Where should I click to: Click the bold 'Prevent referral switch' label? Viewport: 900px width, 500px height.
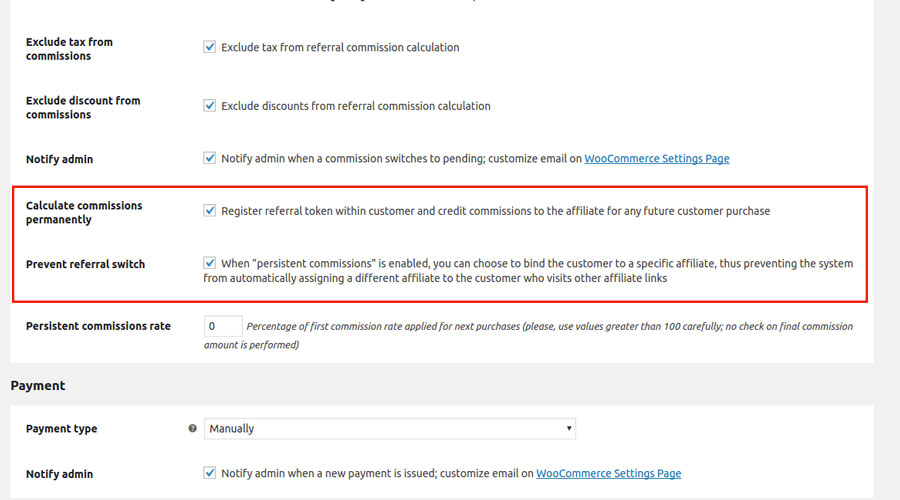[85, 264]
